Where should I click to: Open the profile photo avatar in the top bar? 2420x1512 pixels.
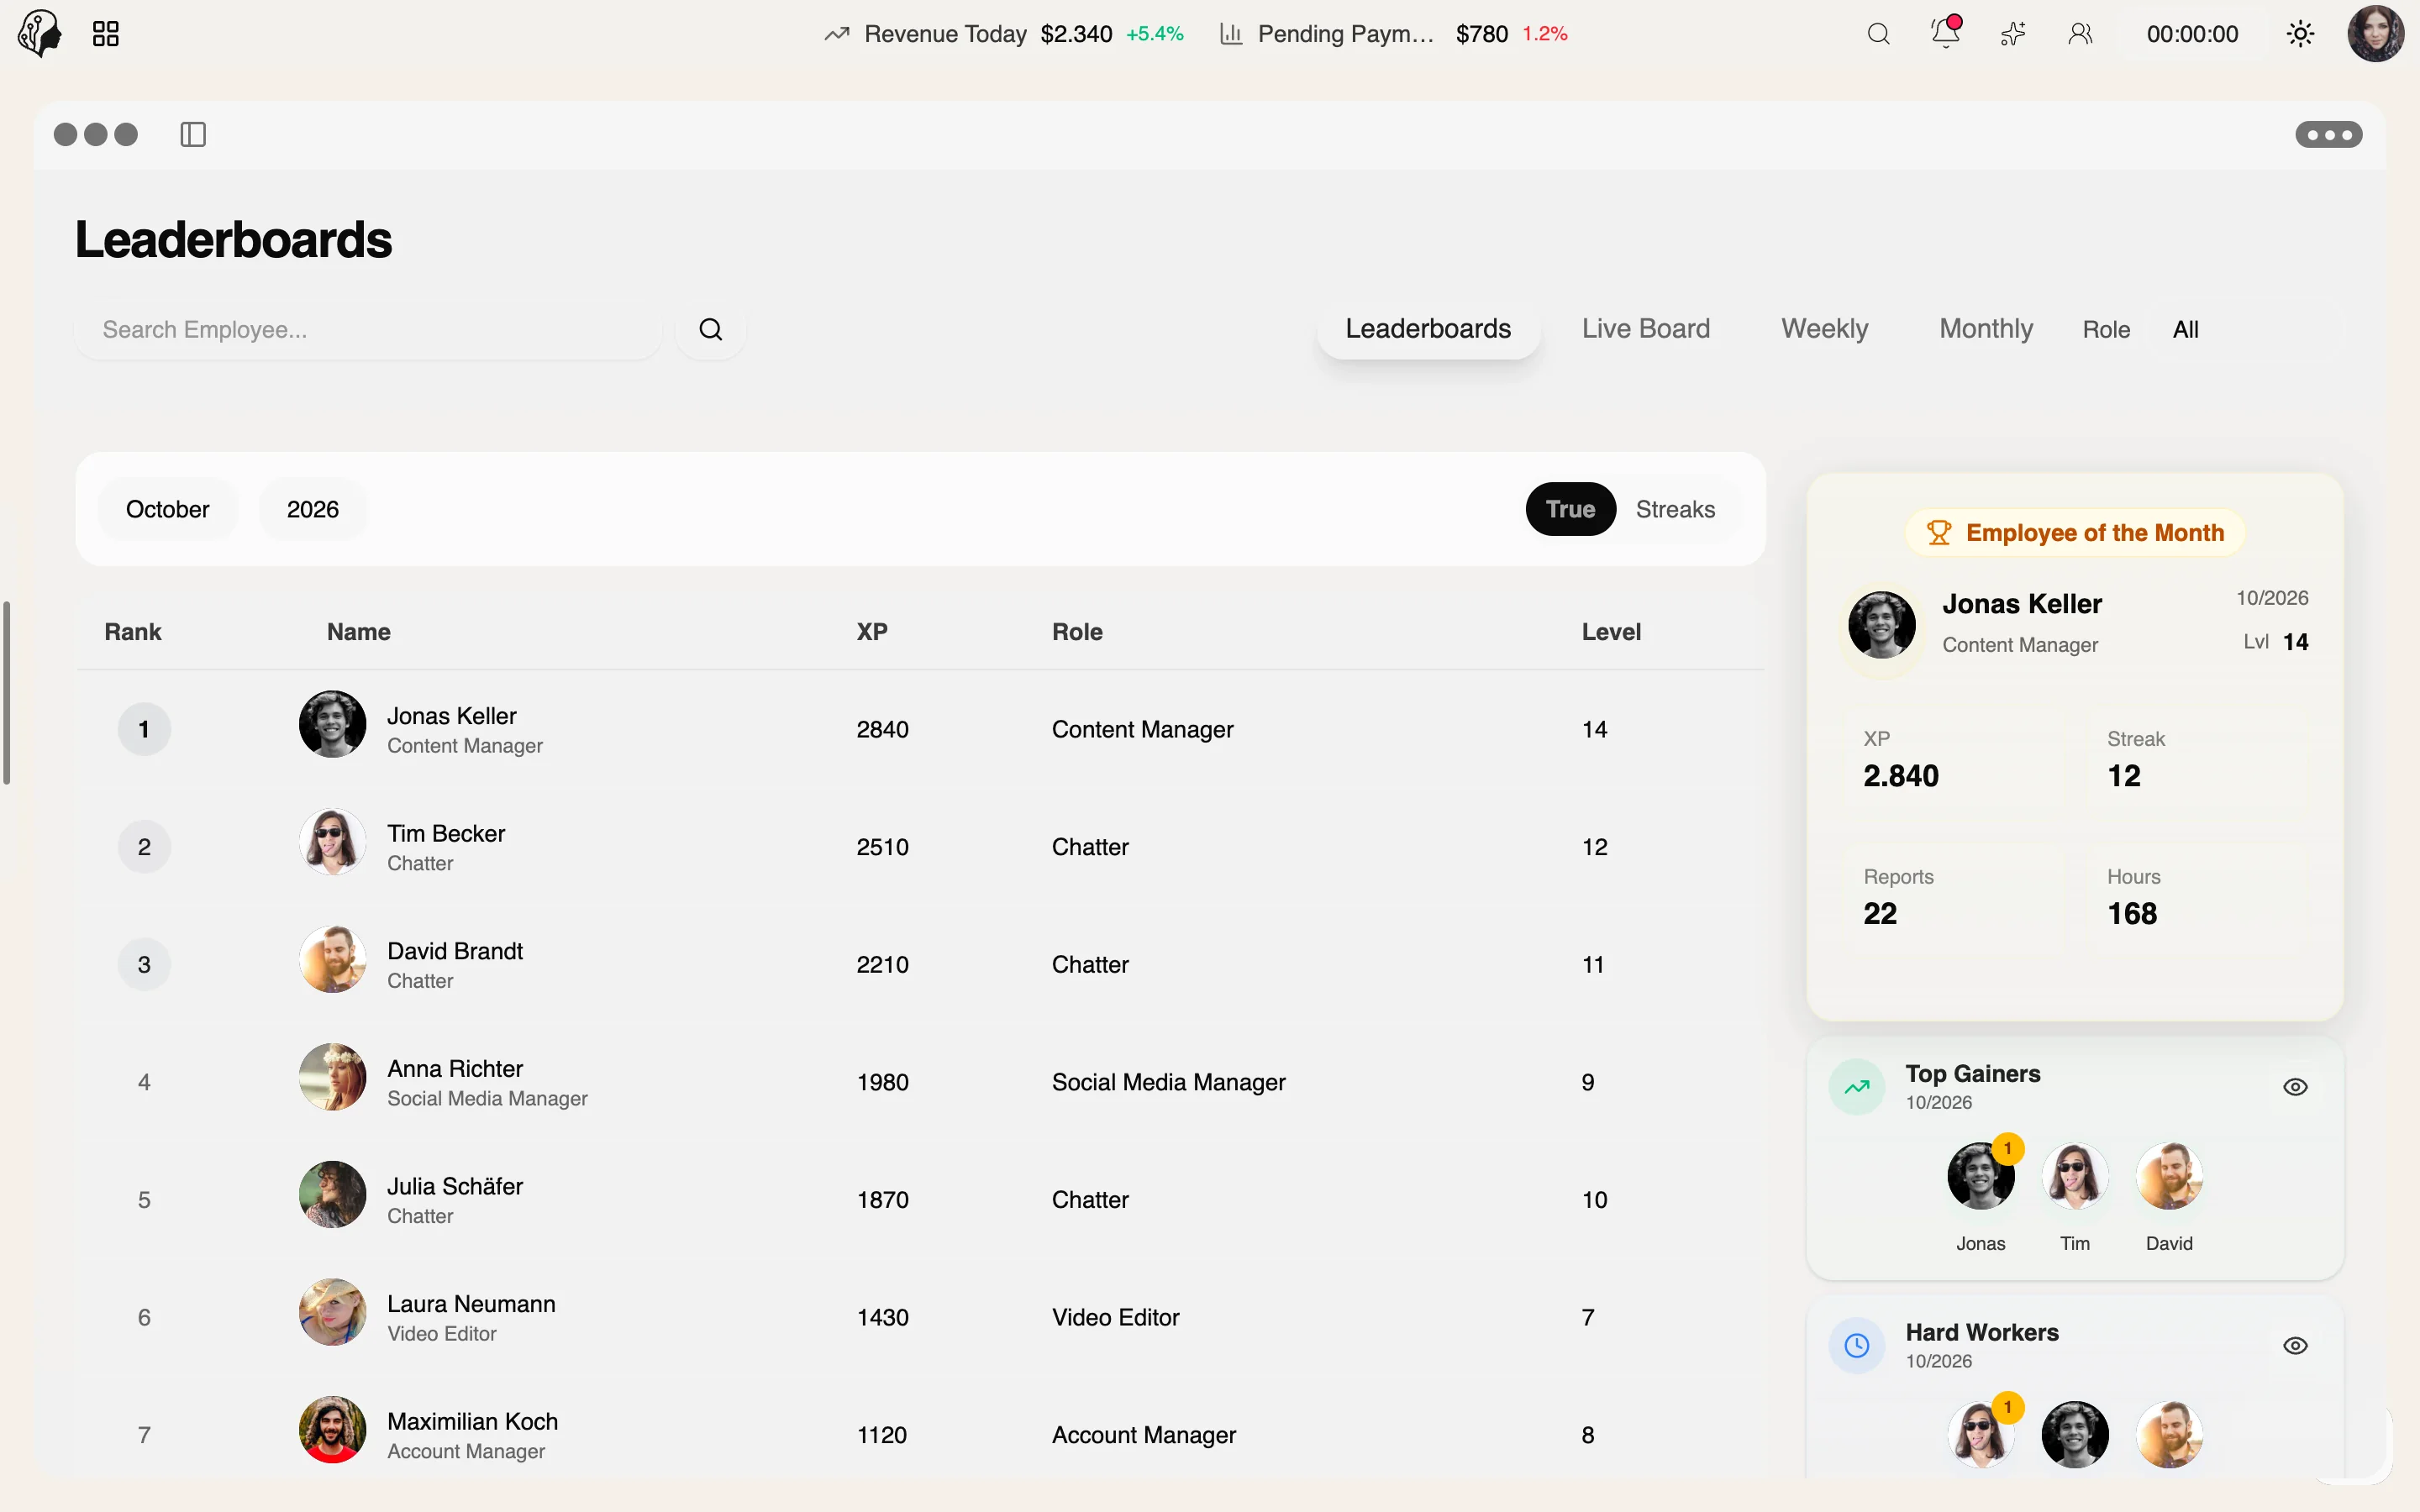pyautogui.click(x=2376, y=34)
